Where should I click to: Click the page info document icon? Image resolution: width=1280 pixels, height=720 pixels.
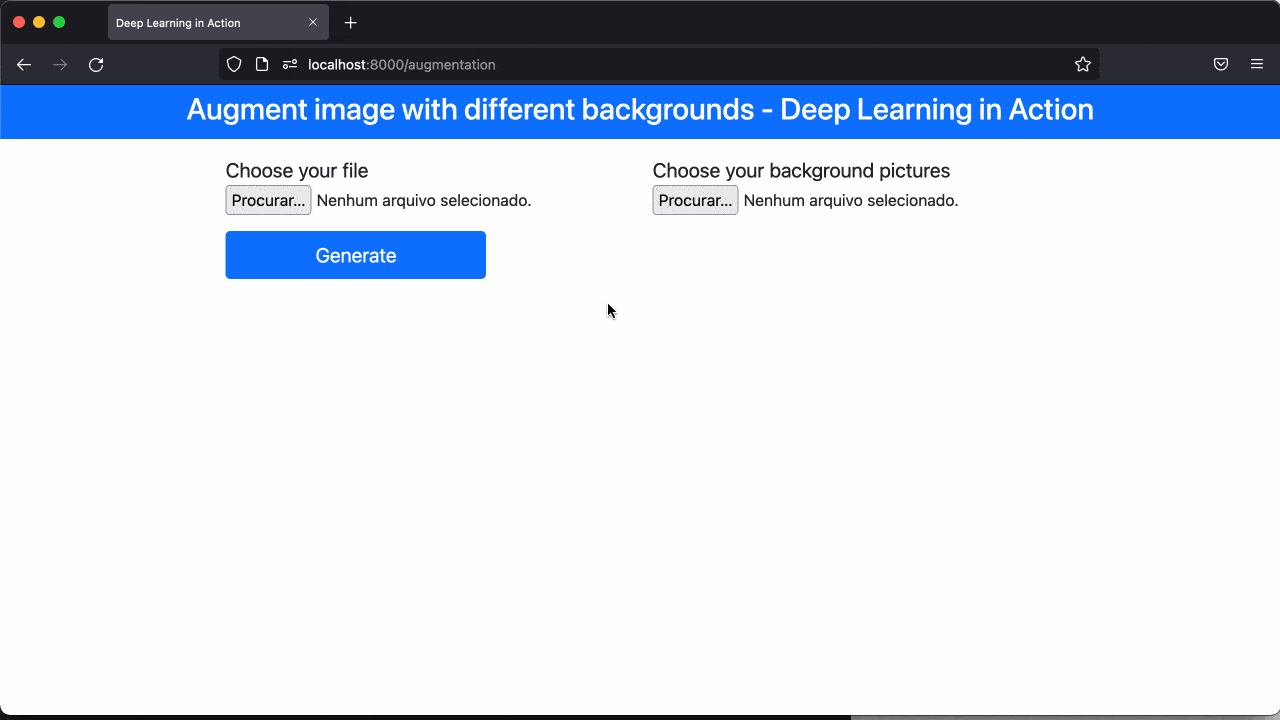click(262, 64)
